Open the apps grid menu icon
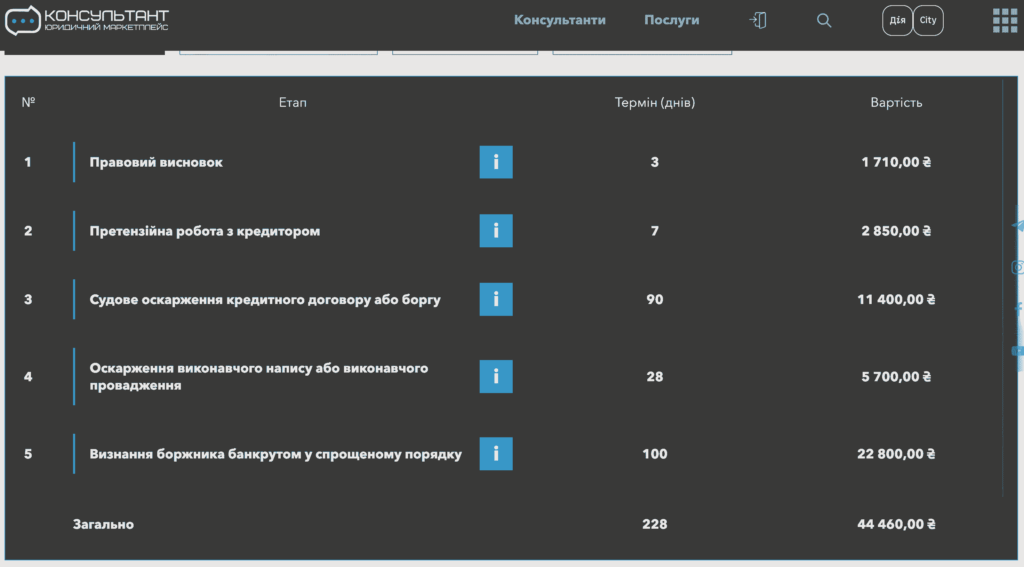The height and width of the screenshot is (567, 1024). pyautogui.click(x=1004, y=20)
